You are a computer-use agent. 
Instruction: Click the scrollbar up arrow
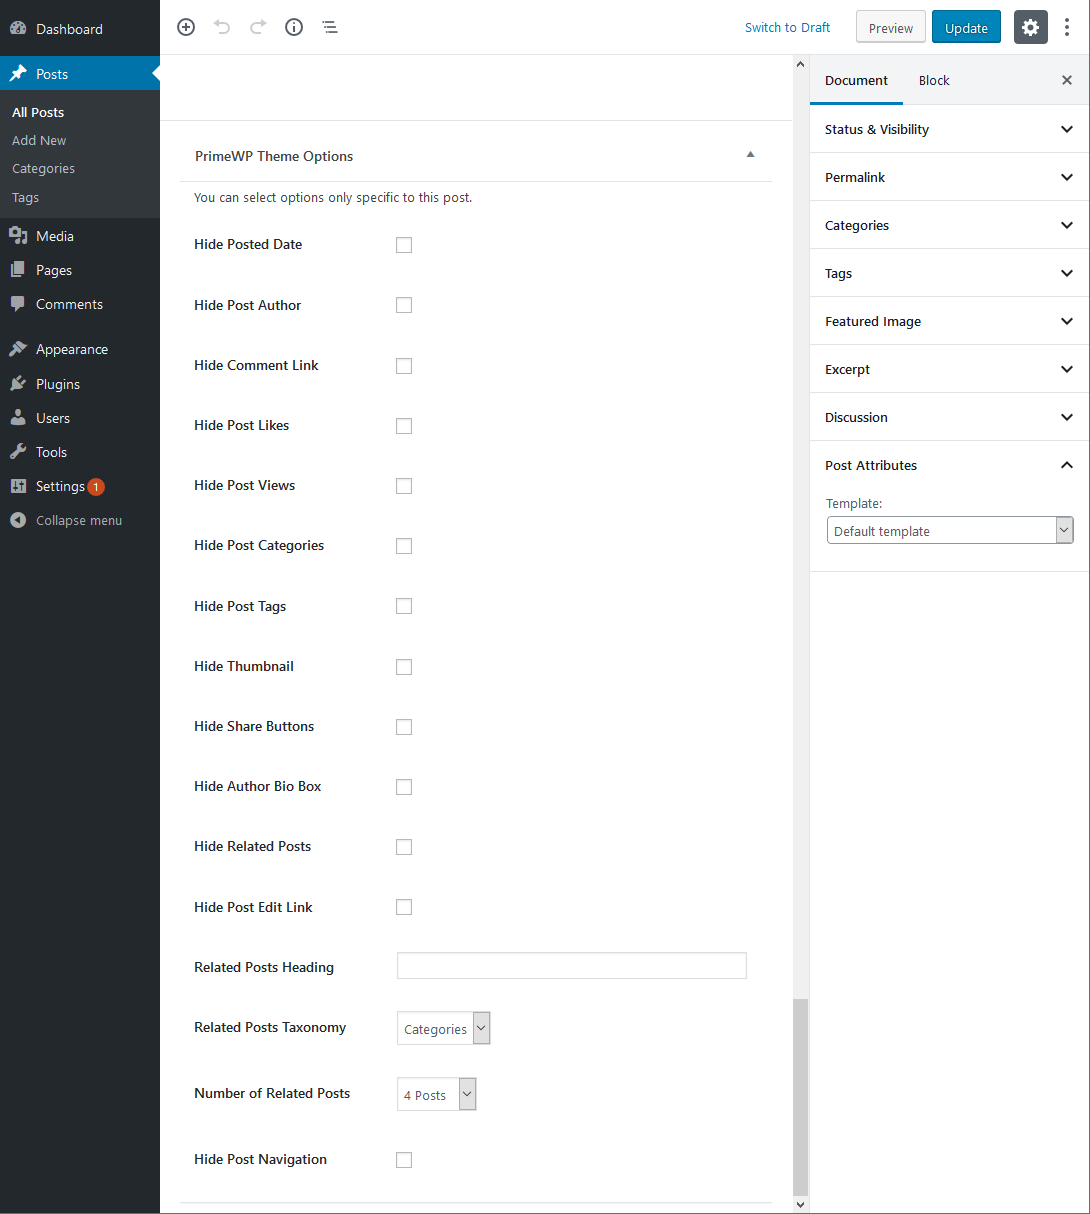(800, 64)
